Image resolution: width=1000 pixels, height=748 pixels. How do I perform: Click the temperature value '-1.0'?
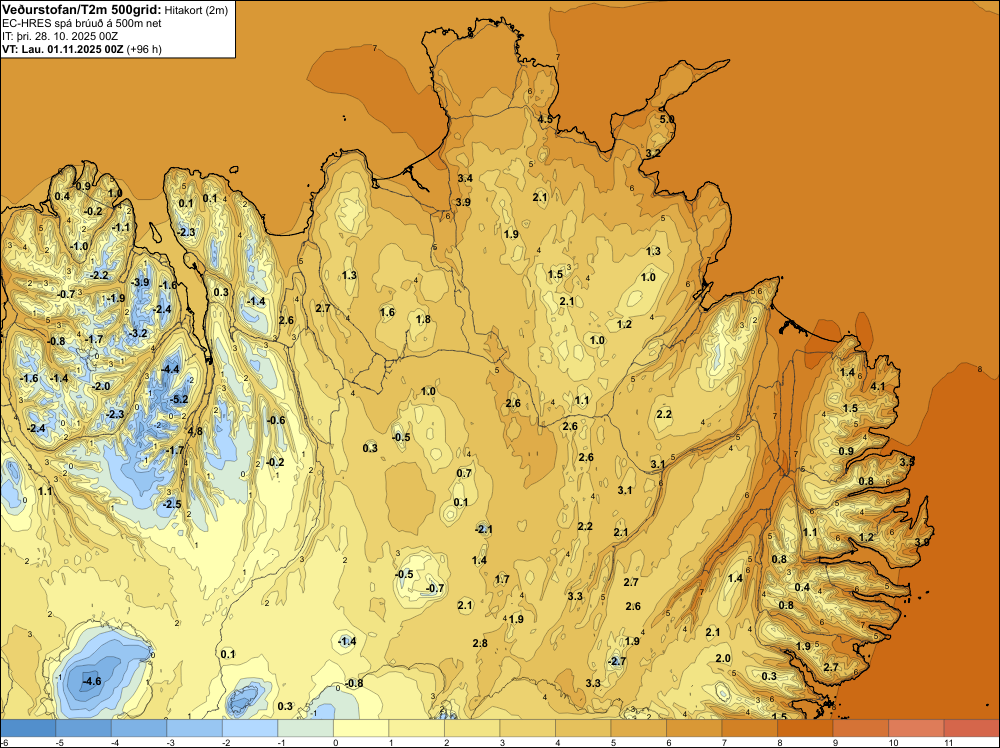(x=79, y=246)
